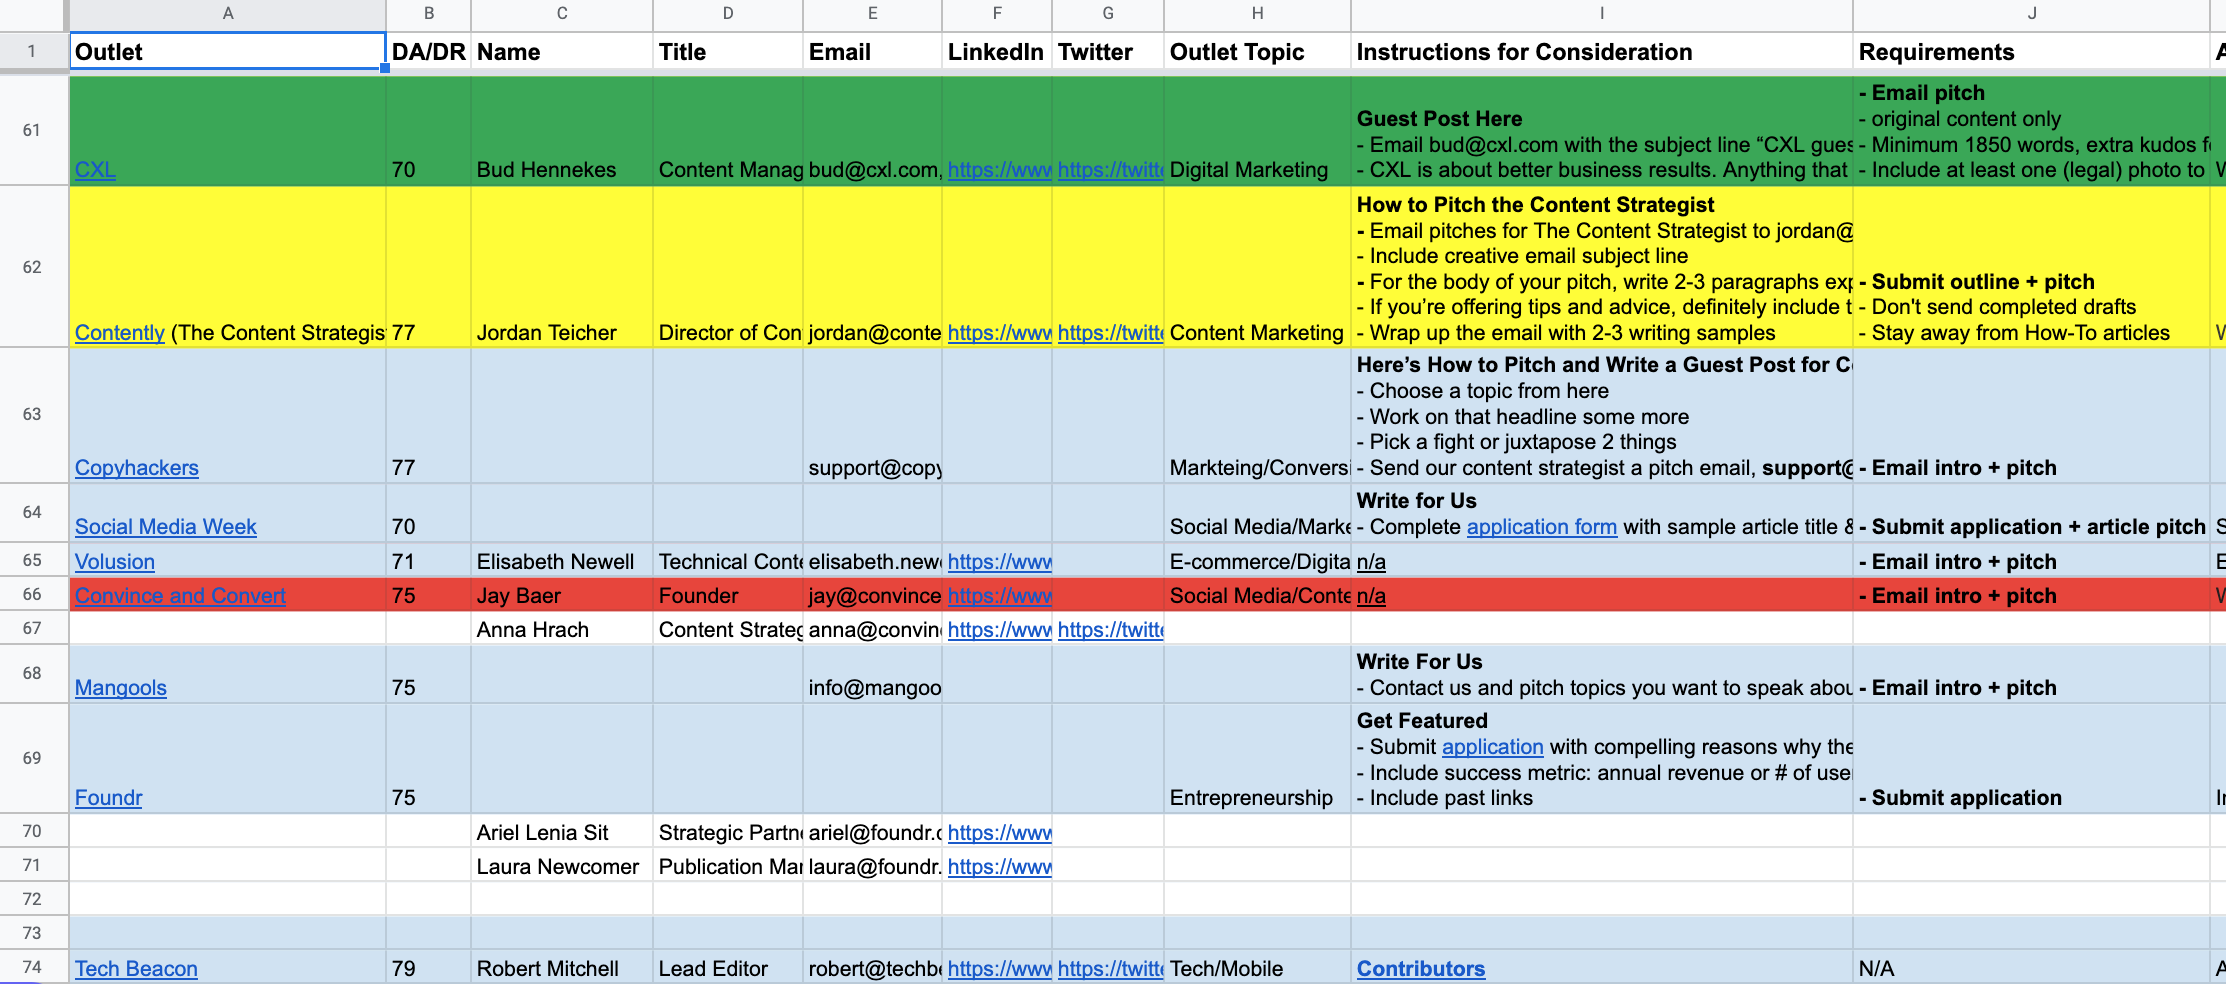Open the application form link for Social Media Week
This screenshot has height=984, width=2226.
click(x=1541, y=526)
